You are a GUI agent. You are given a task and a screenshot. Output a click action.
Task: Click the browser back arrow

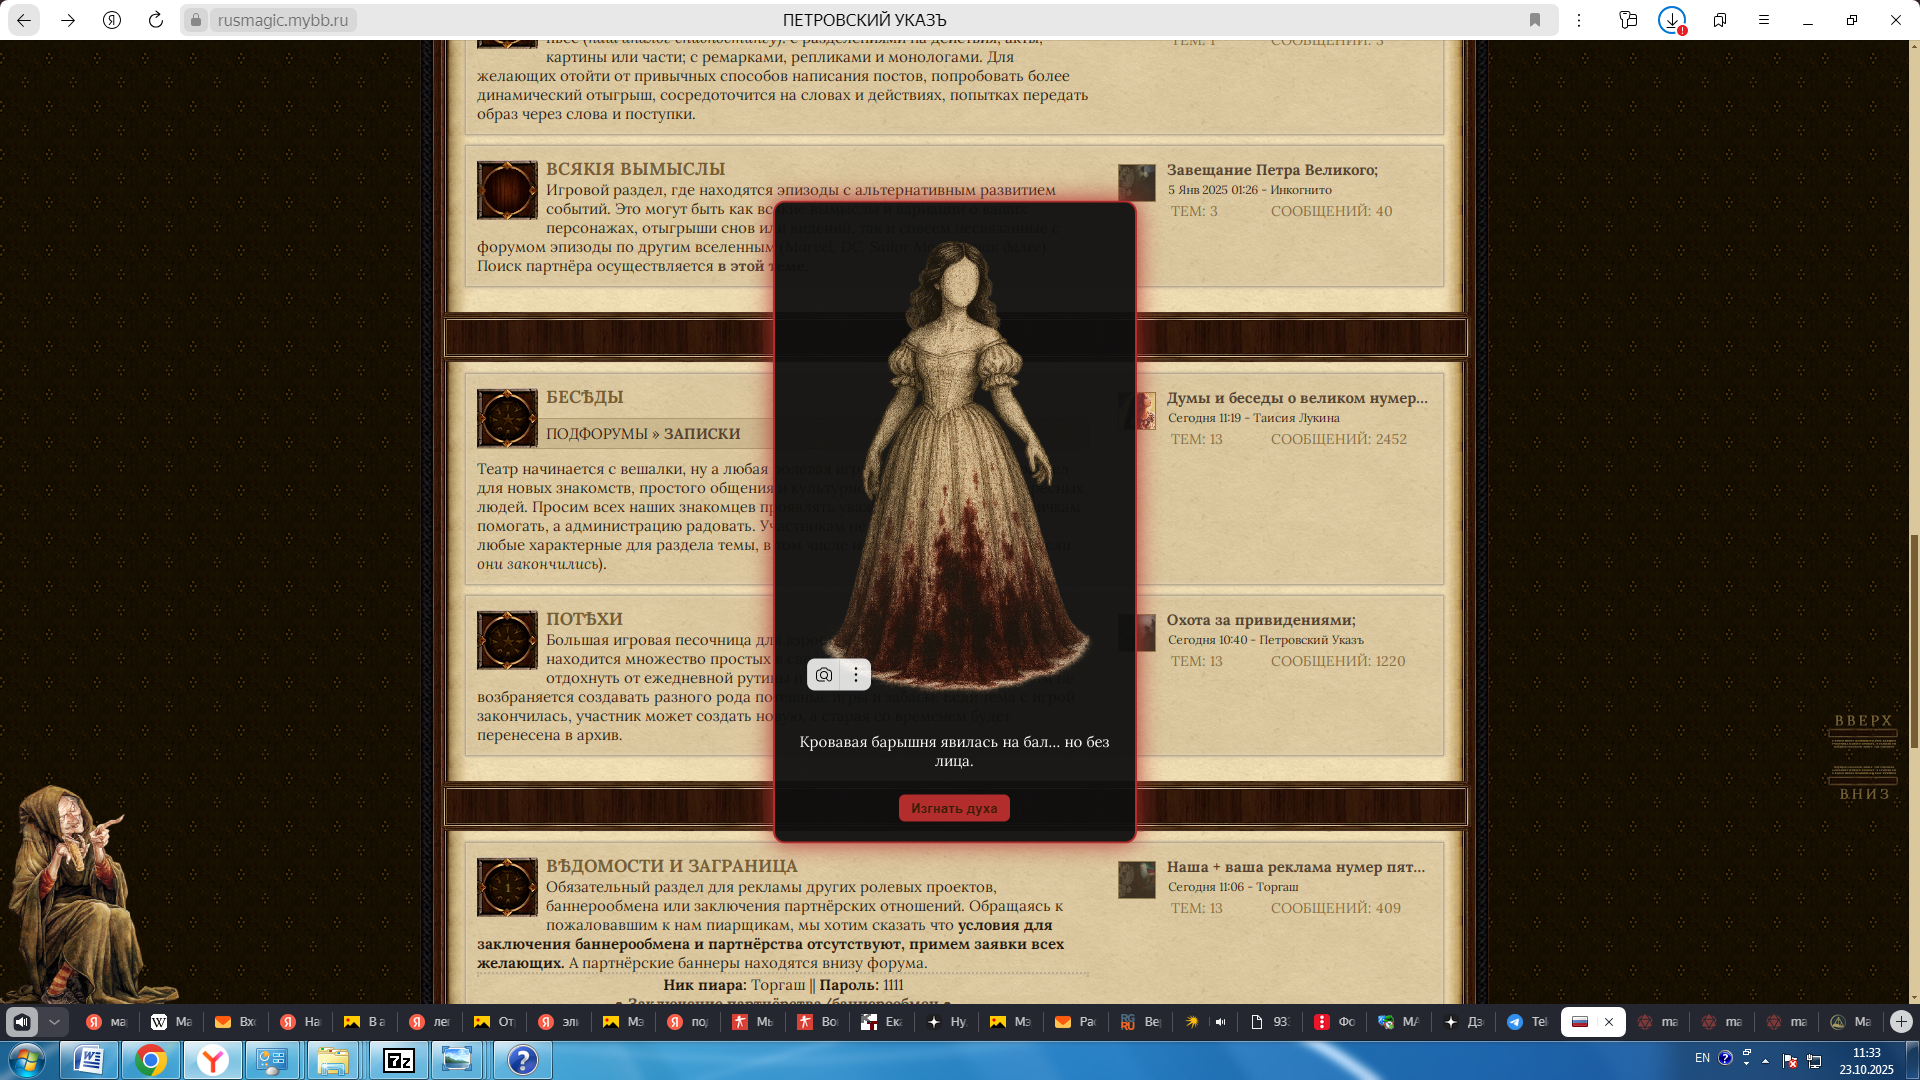pyautogui.click(x=24, y=20)
